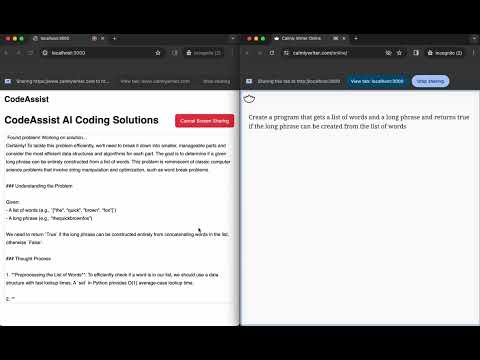
Task: Reload the localhost:3000 window
Action: [30, 53]
